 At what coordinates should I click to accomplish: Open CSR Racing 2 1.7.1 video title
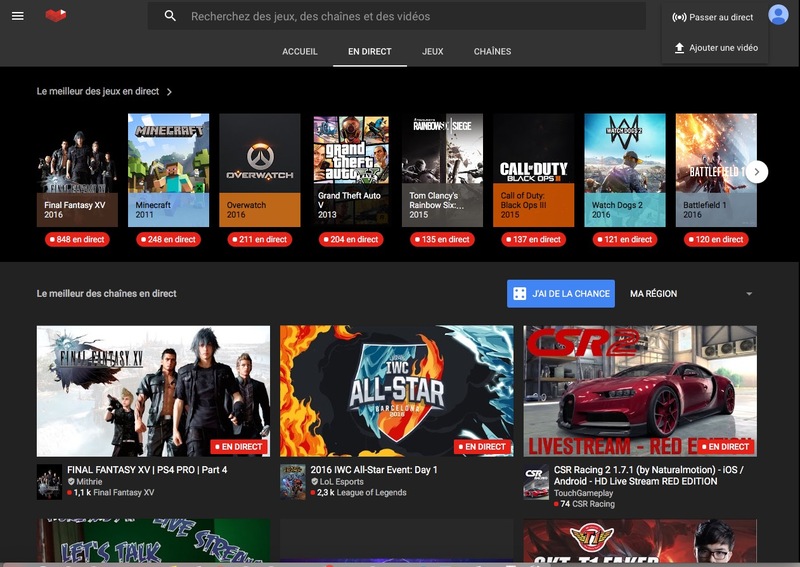pos(648,476)
